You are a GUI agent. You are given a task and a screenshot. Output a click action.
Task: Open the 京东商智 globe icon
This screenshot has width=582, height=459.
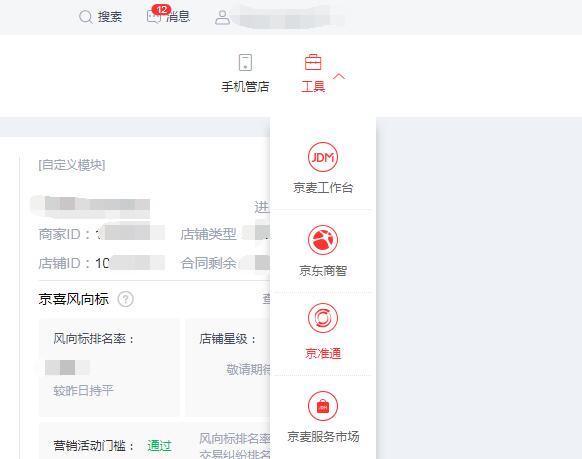[x=323, y=240]
